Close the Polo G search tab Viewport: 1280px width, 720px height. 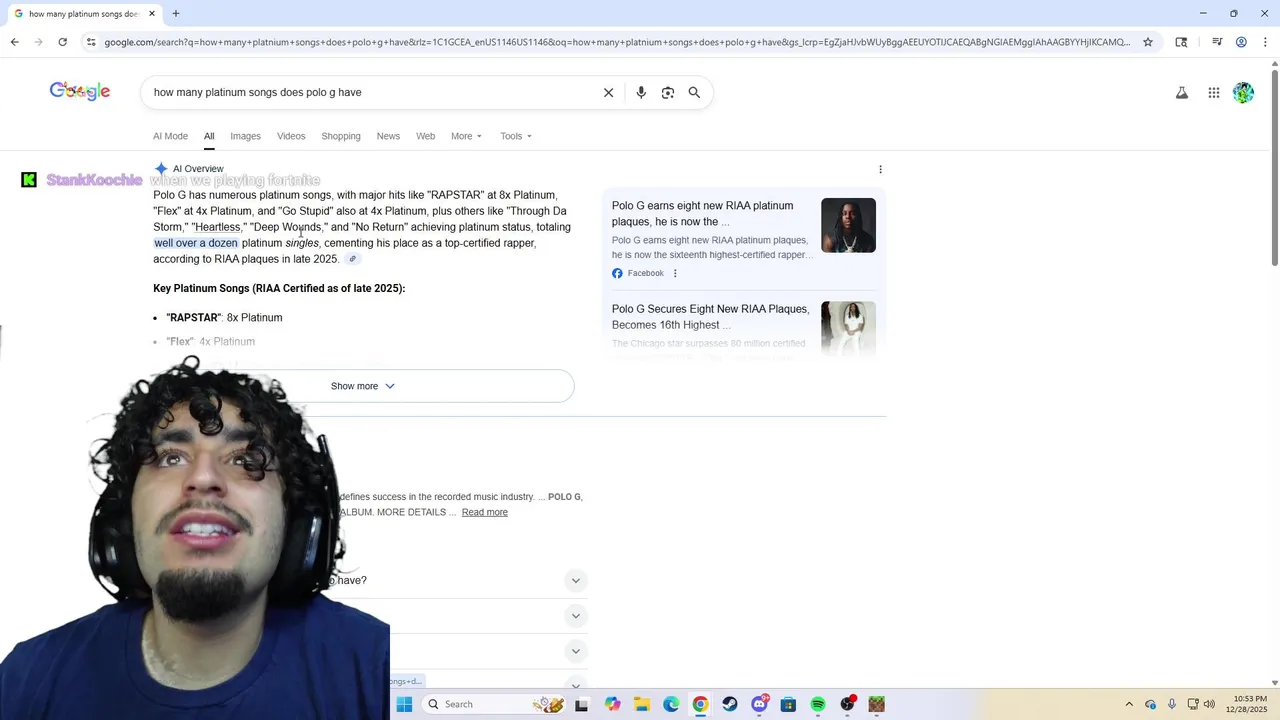pyautogui.click(x=152, y=14)
